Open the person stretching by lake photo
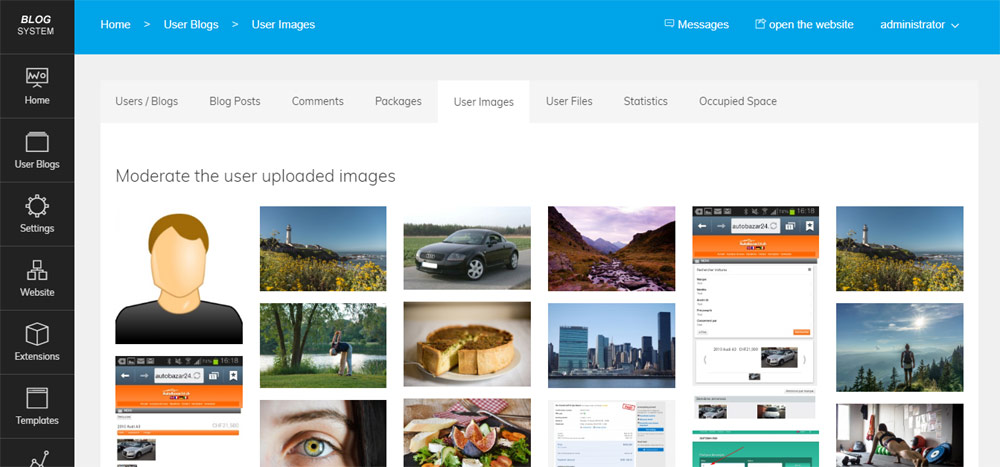Screen dimensions: 1000x467 coord(323,345)
